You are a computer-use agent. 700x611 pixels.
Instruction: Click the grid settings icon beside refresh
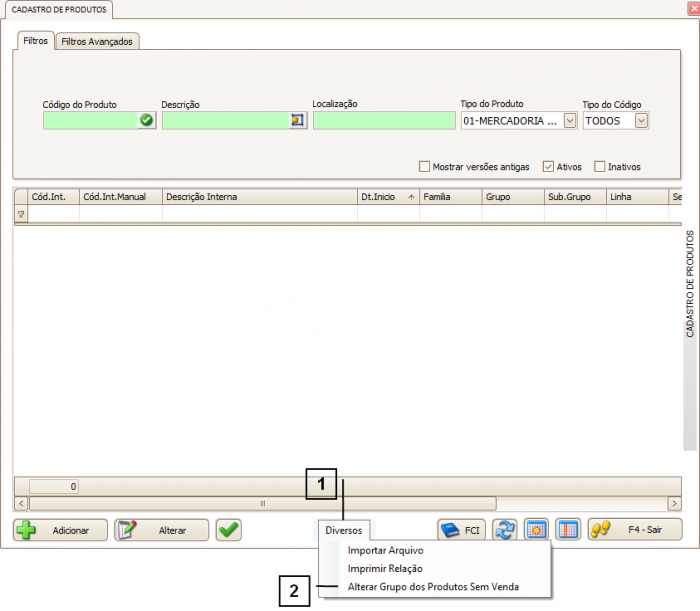[x=535, y=530]
